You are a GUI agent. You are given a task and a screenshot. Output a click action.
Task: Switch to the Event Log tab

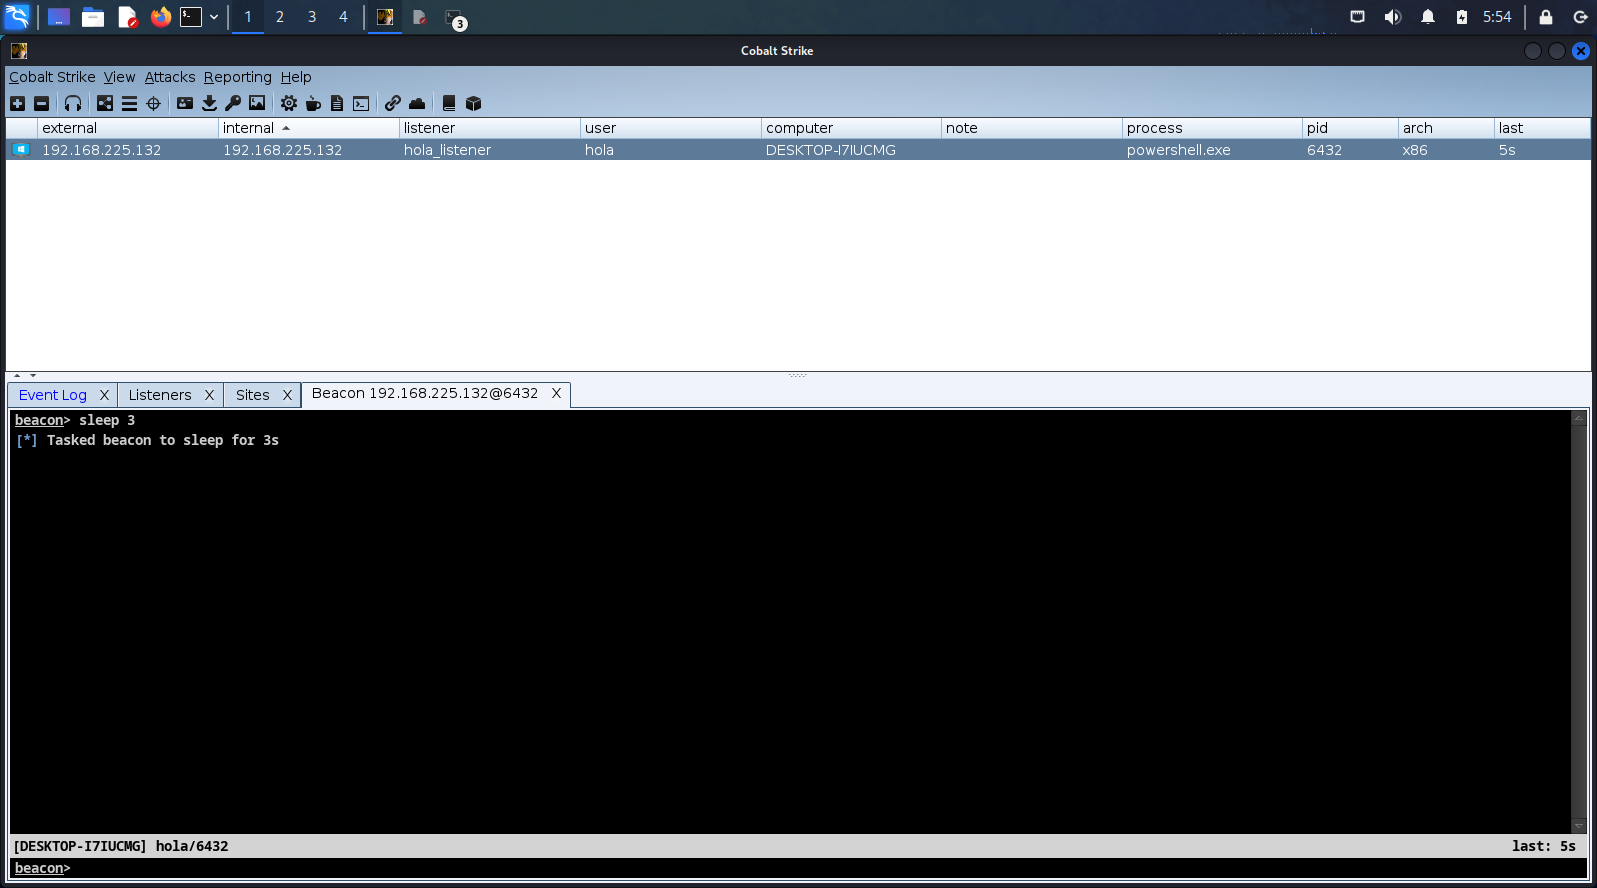(x=53, y=395)
